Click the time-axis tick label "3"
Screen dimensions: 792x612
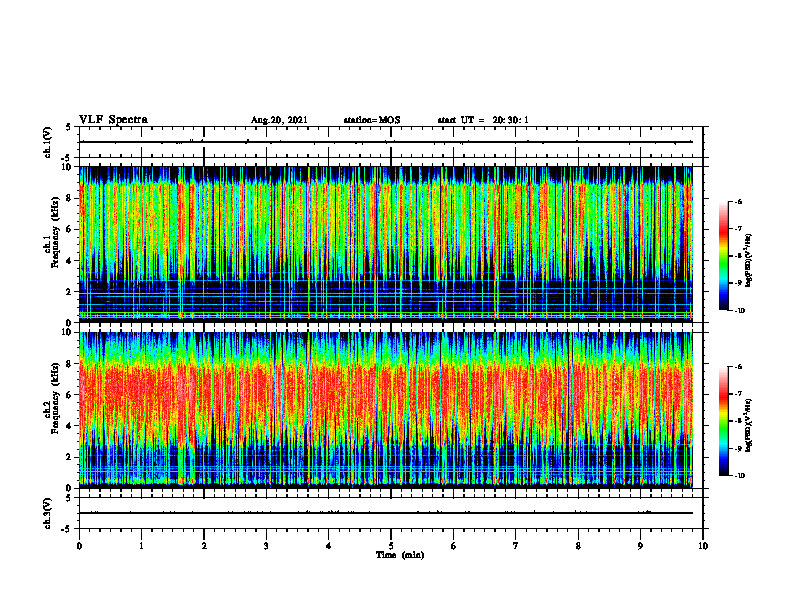(x=266, y=546)
